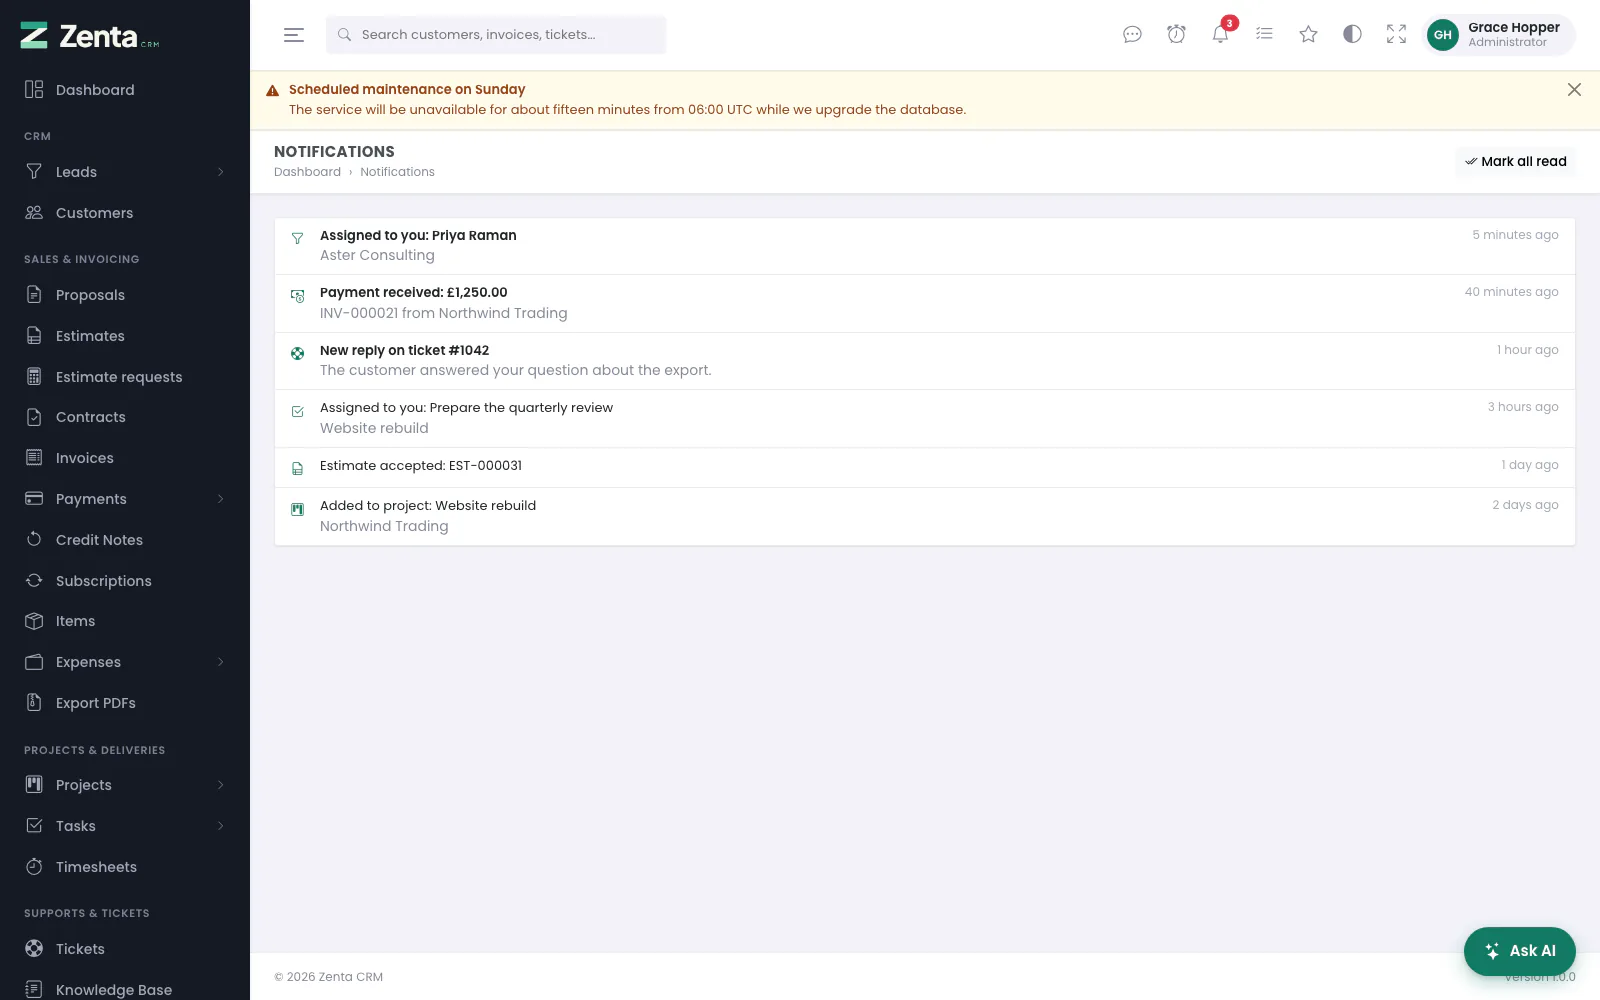Open the Grace Hopper profile menu

(x=1499, y=35)
